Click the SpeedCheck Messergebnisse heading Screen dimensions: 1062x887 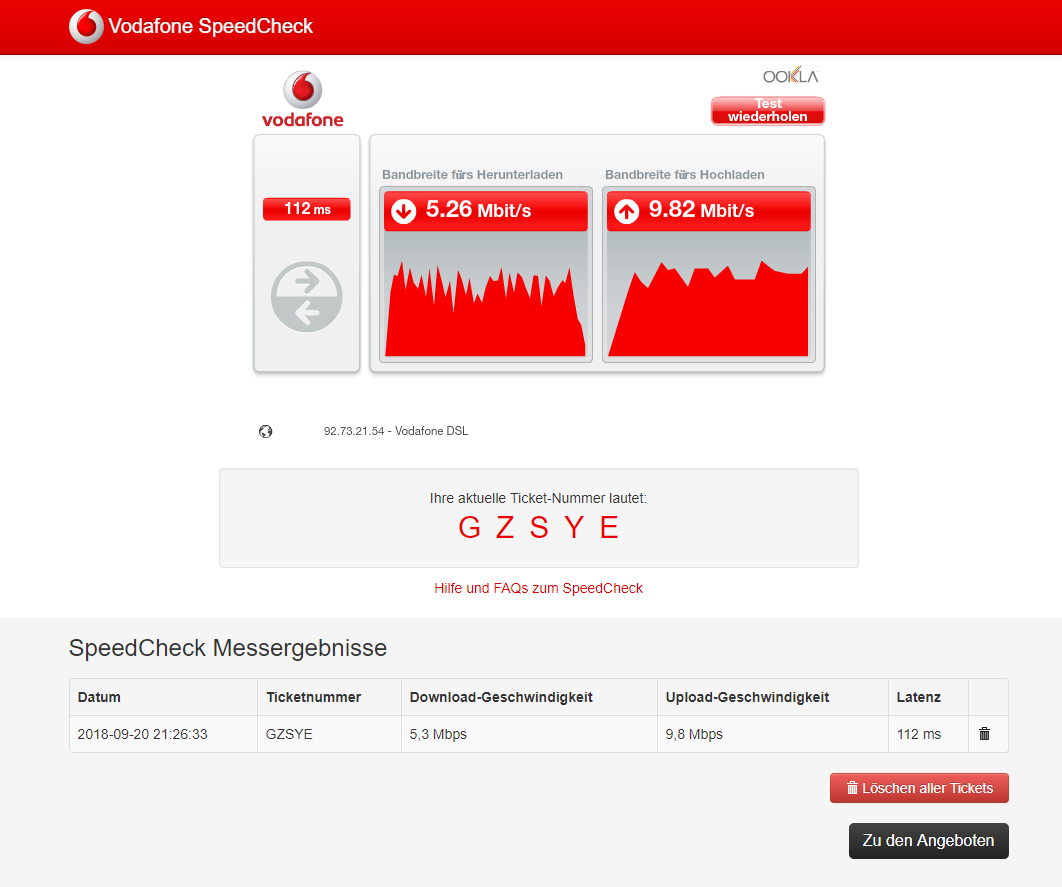coord(228,648)
